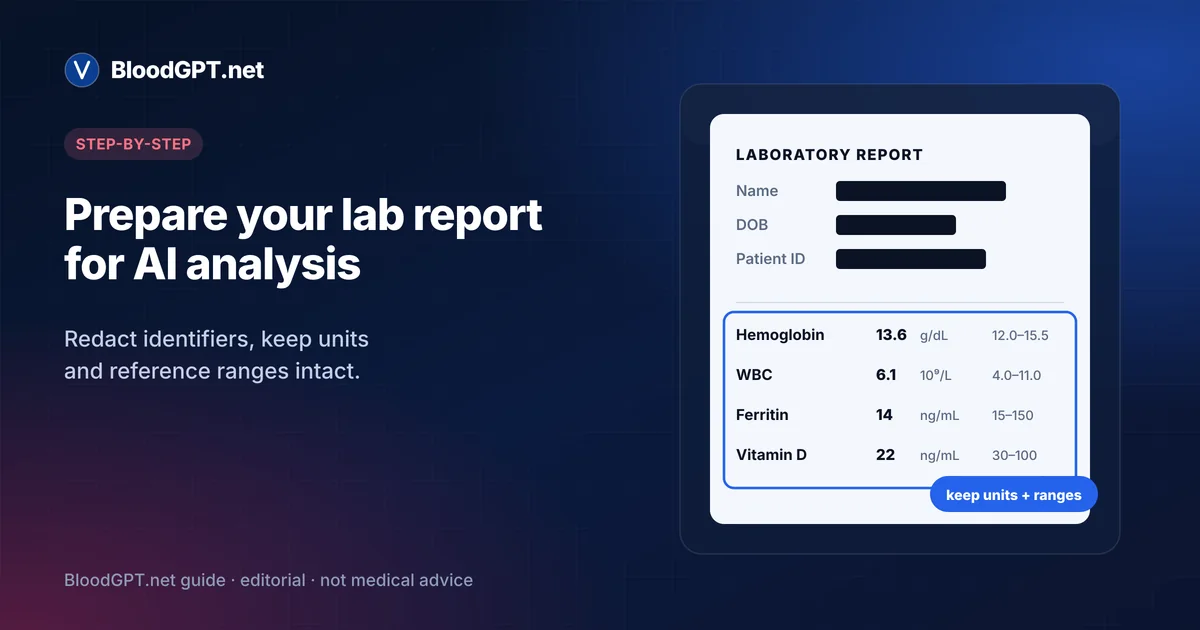Viewport: 1200px width, 630px height.
Task: Click the redacted Patient ID bar
Action: pos(911,259)
